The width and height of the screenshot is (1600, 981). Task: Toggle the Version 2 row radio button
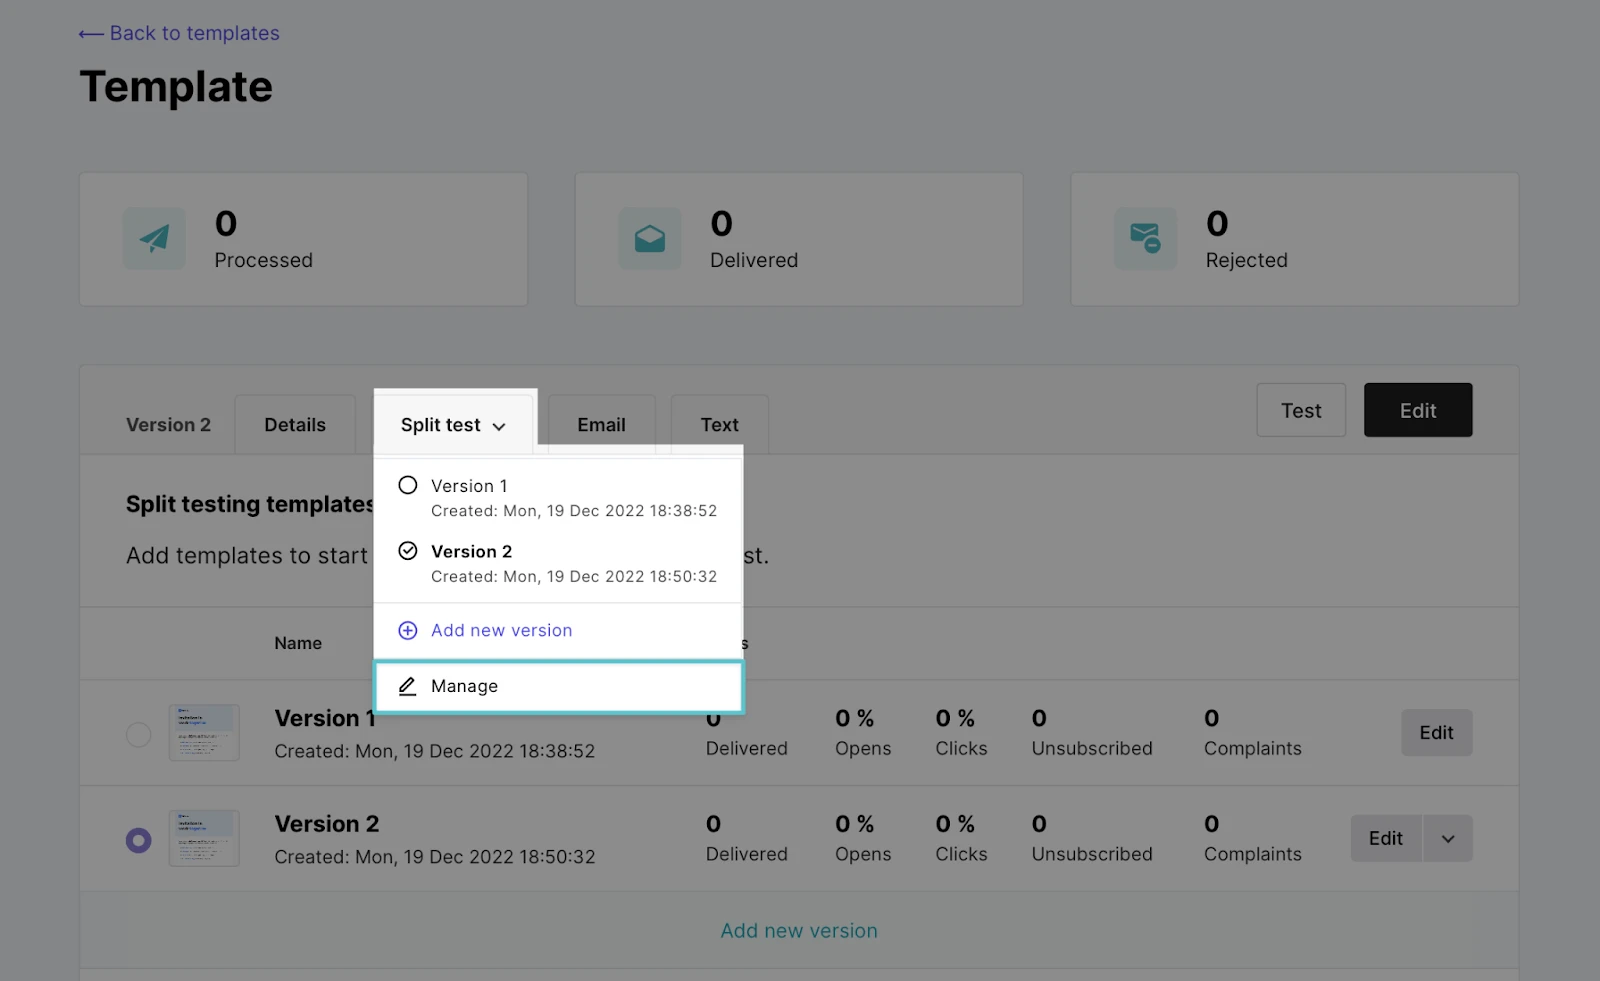click(x=139, y=840)
